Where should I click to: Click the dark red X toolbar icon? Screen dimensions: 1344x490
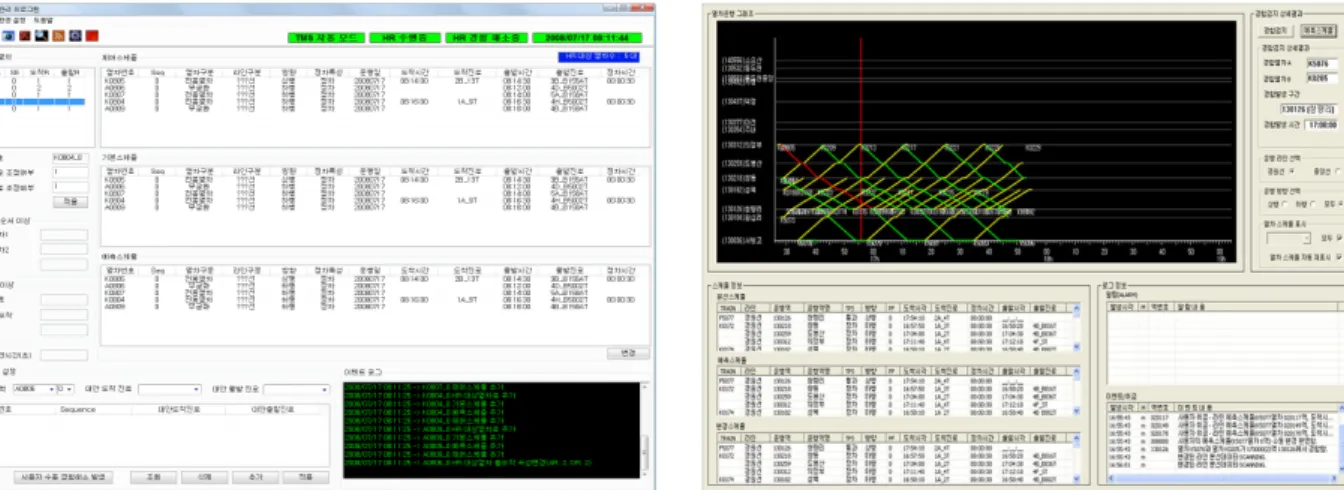click(24, 36)
